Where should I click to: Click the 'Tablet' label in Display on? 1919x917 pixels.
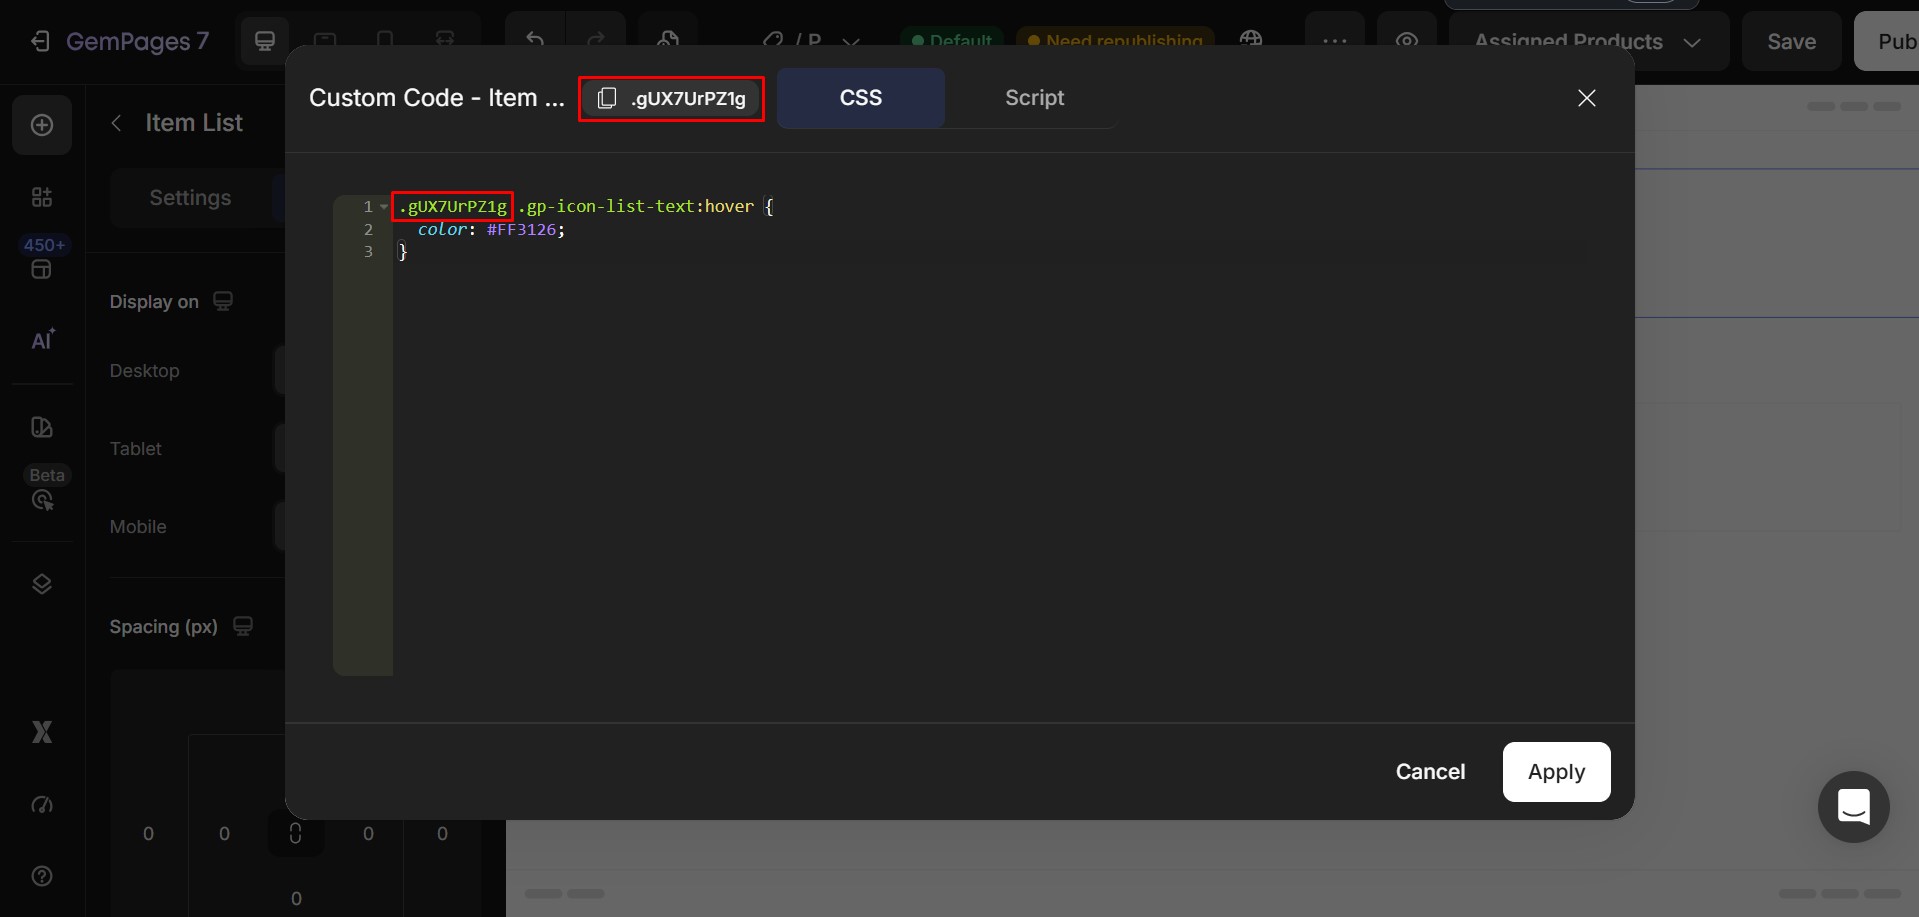pos(135,449)
